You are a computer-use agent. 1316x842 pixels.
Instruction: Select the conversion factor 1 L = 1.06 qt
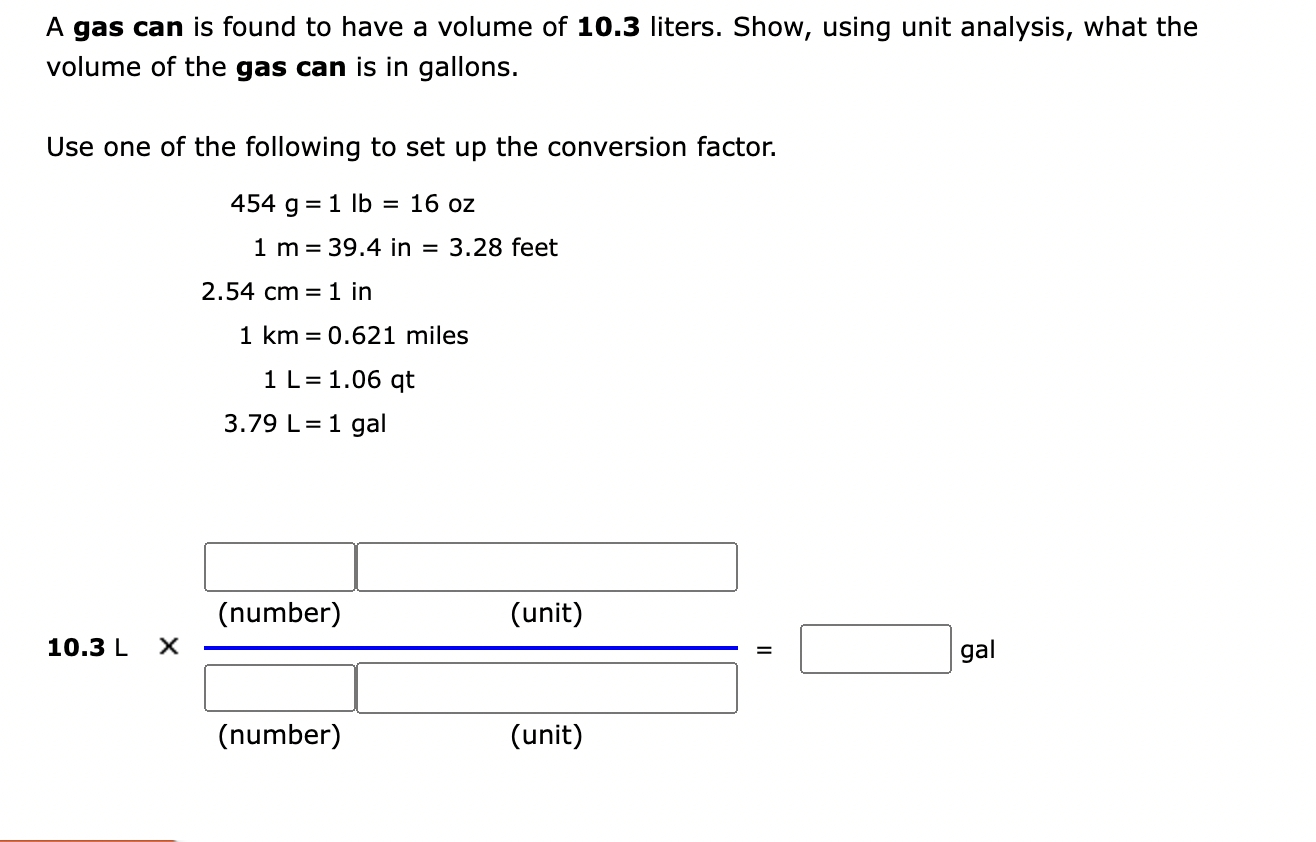(339, 380)
